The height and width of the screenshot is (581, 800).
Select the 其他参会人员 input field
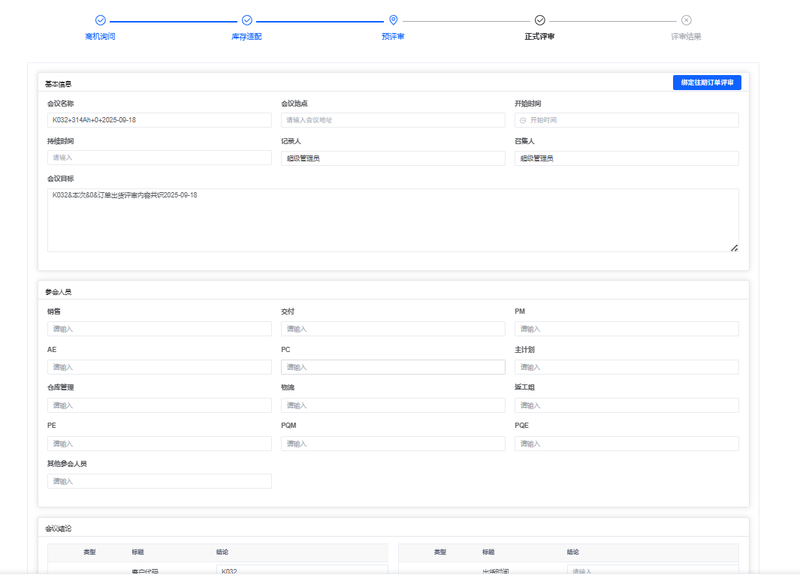pos(159,482)
